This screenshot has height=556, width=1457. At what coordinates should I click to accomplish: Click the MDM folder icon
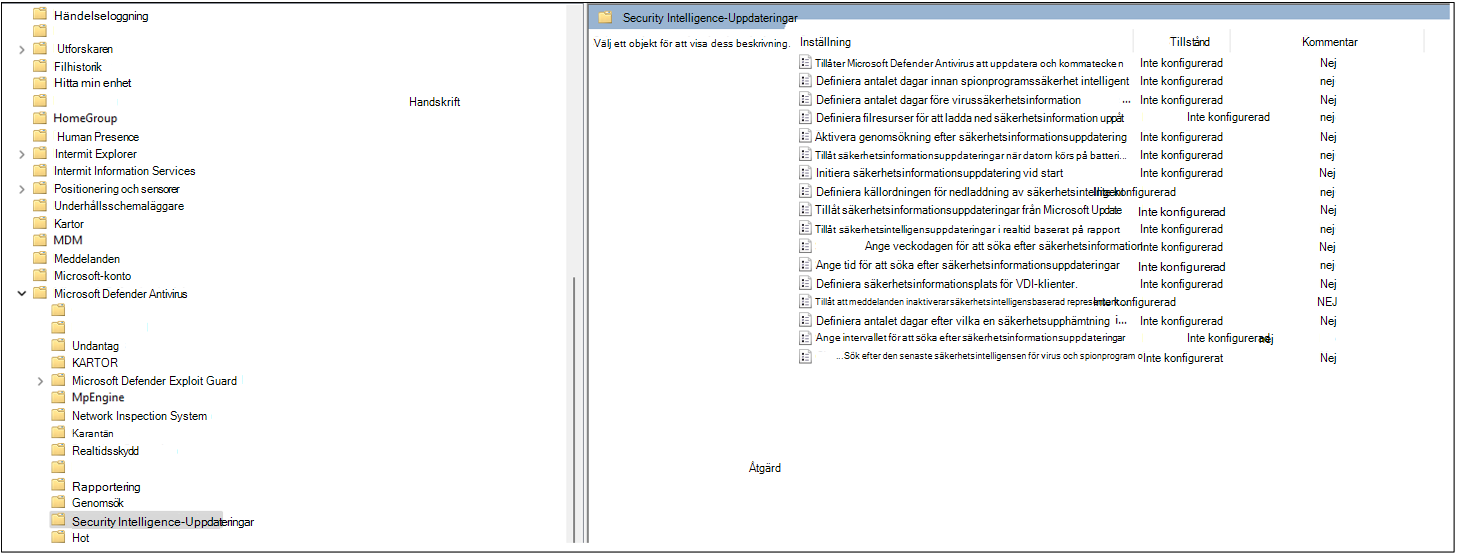coord(40,240)
